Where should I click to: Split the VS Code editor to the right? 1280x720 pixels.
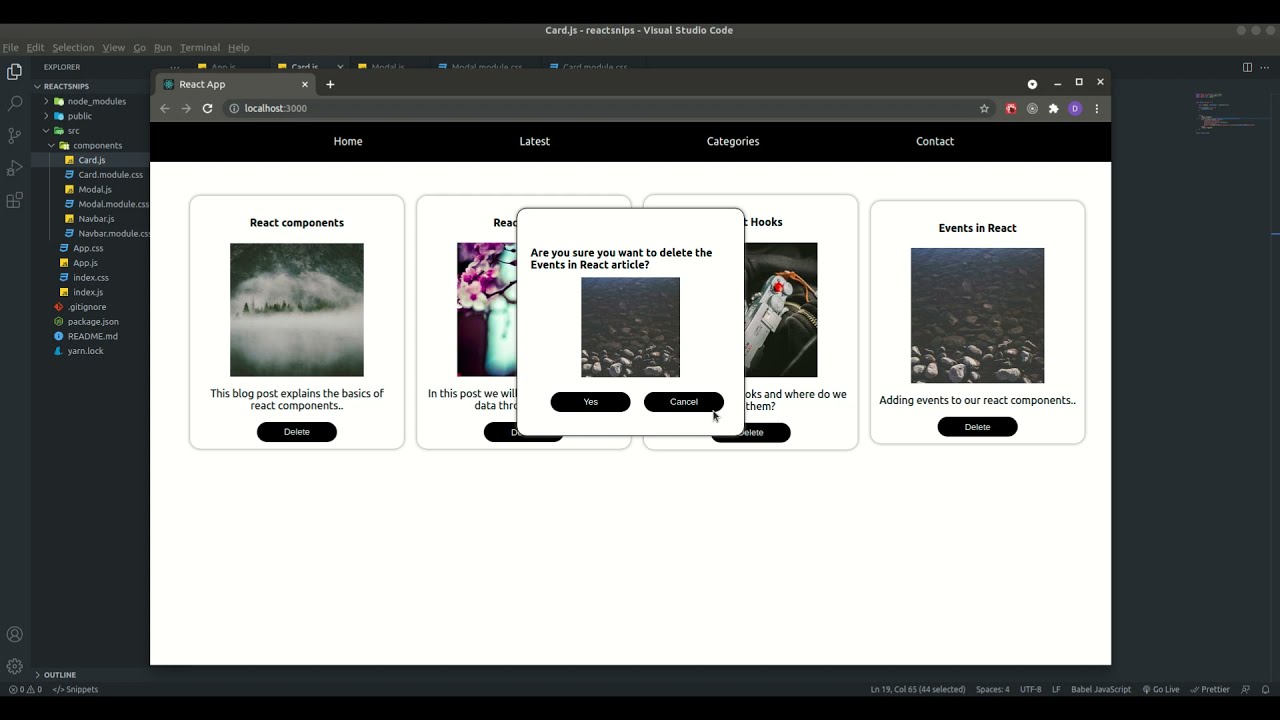point(1247,67)
